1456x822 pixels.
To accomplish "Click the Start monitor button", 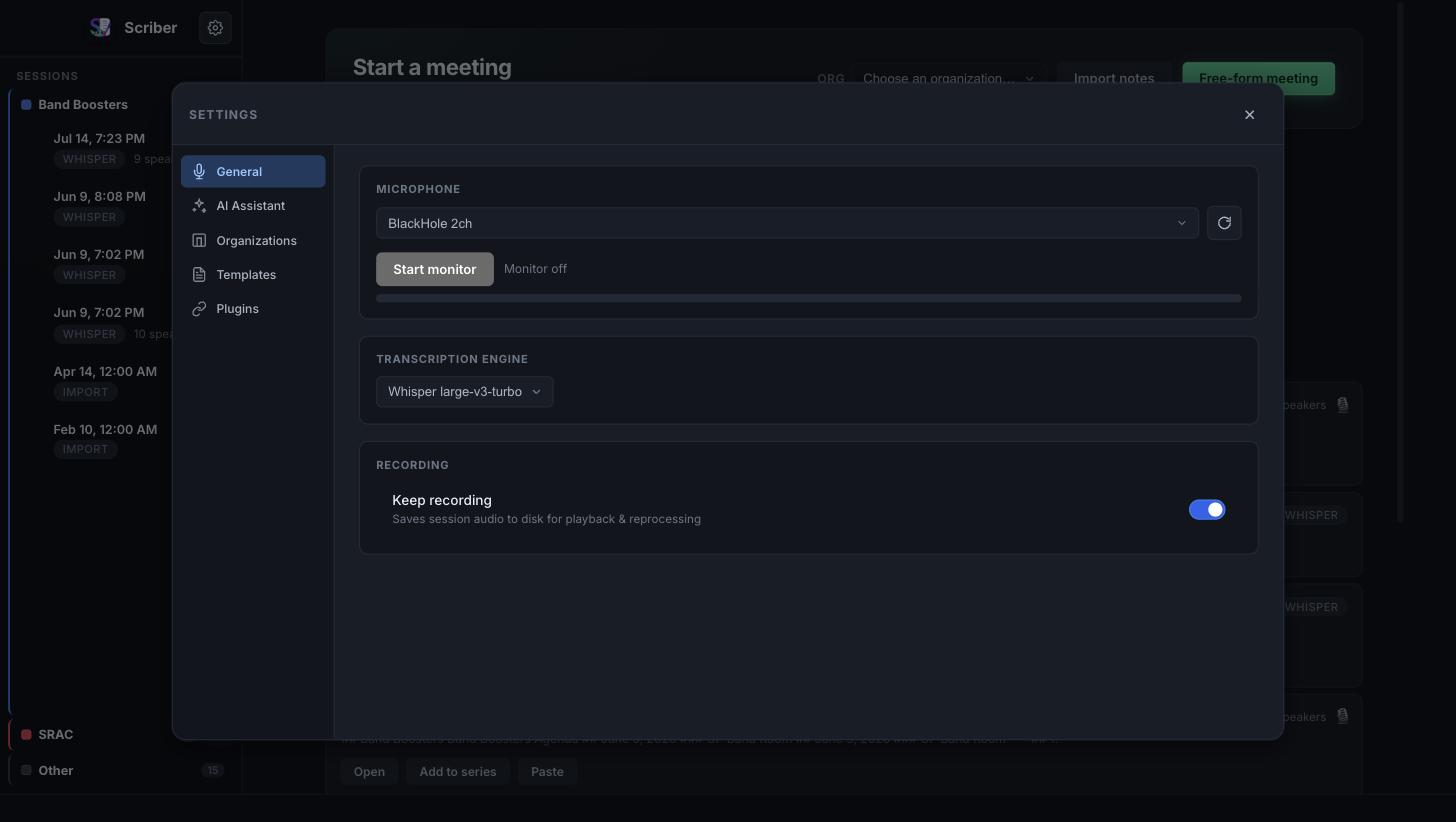I will [435, 269].
